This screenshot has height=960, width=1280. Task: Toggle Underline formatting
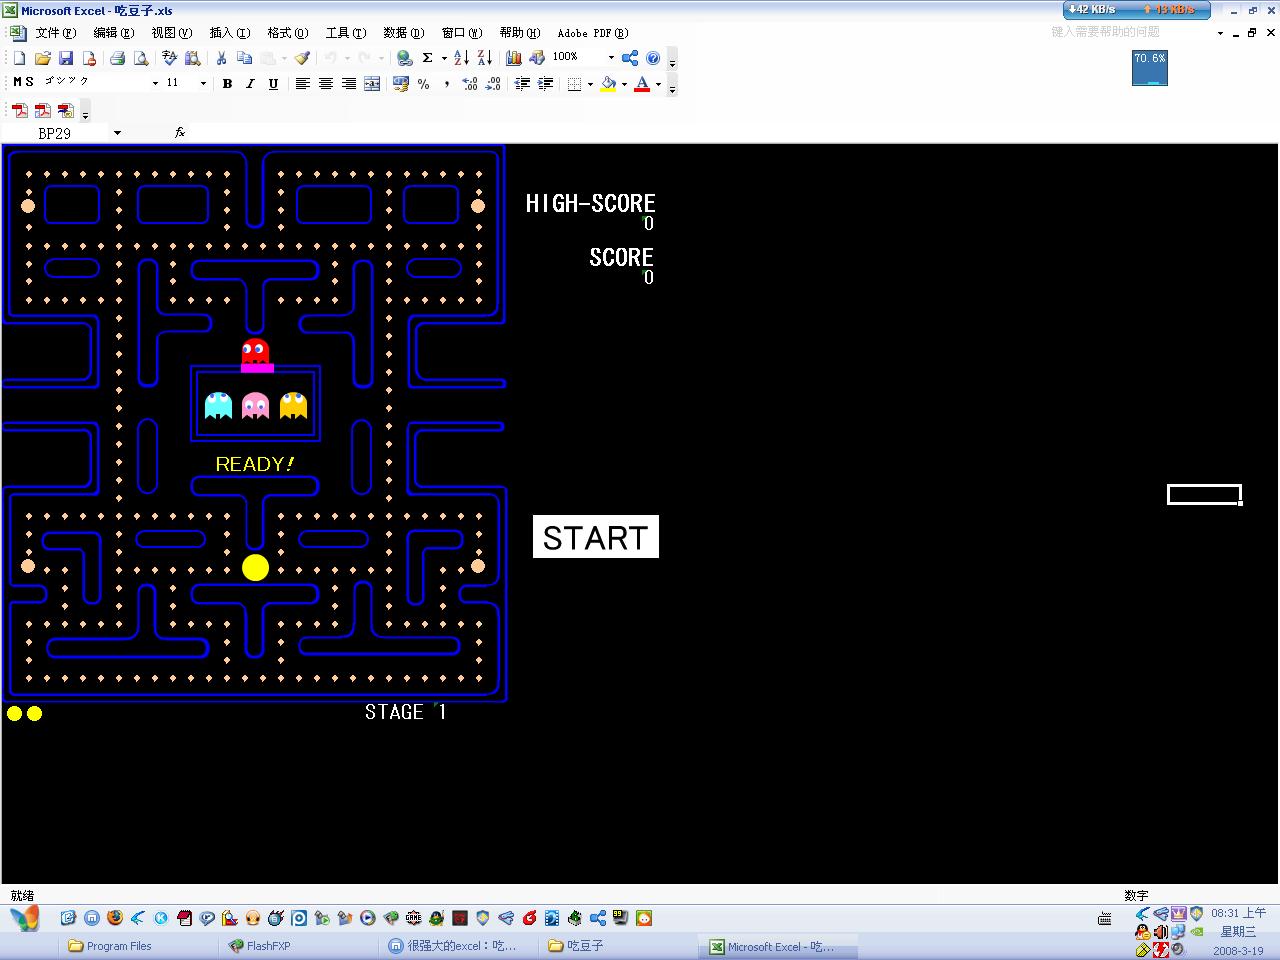tap(273, 84)
